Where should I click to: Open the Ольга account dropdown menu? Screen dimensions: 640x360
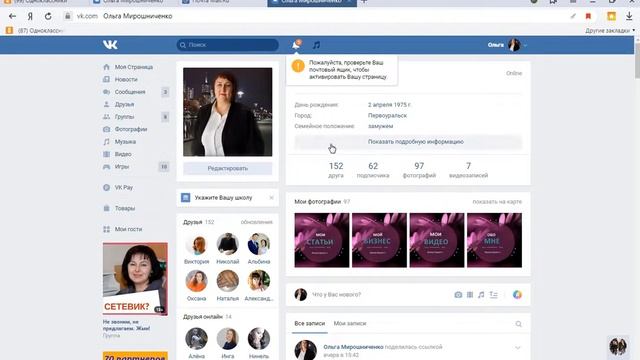(507, 45)
